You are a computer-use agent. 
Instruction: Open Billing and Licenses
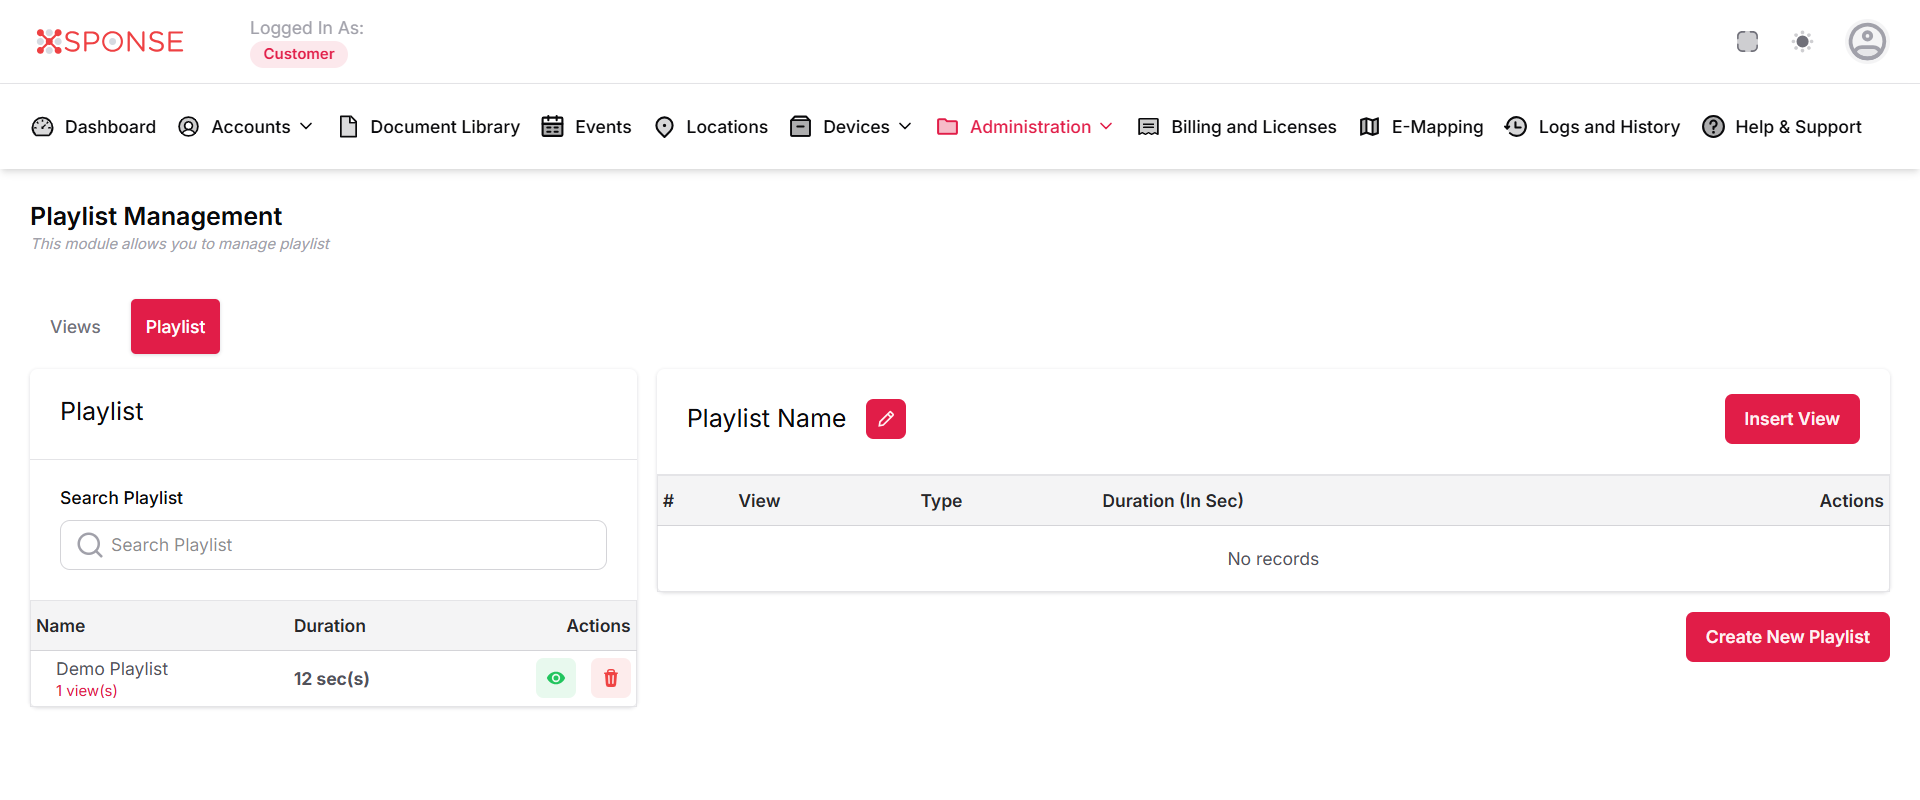(x=1238, y=127)
